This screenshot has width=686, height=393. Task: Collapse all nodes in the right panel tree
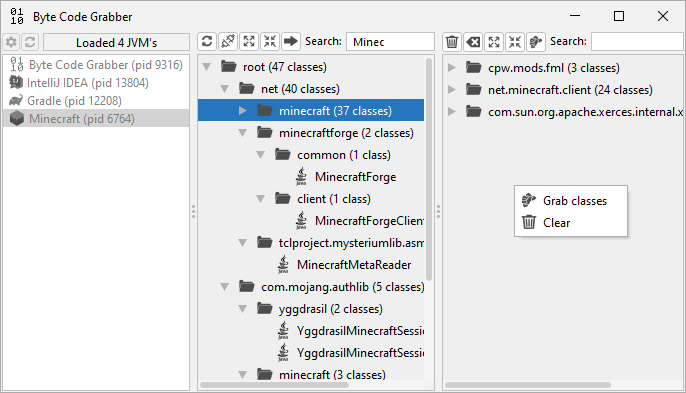pos(515,42)
